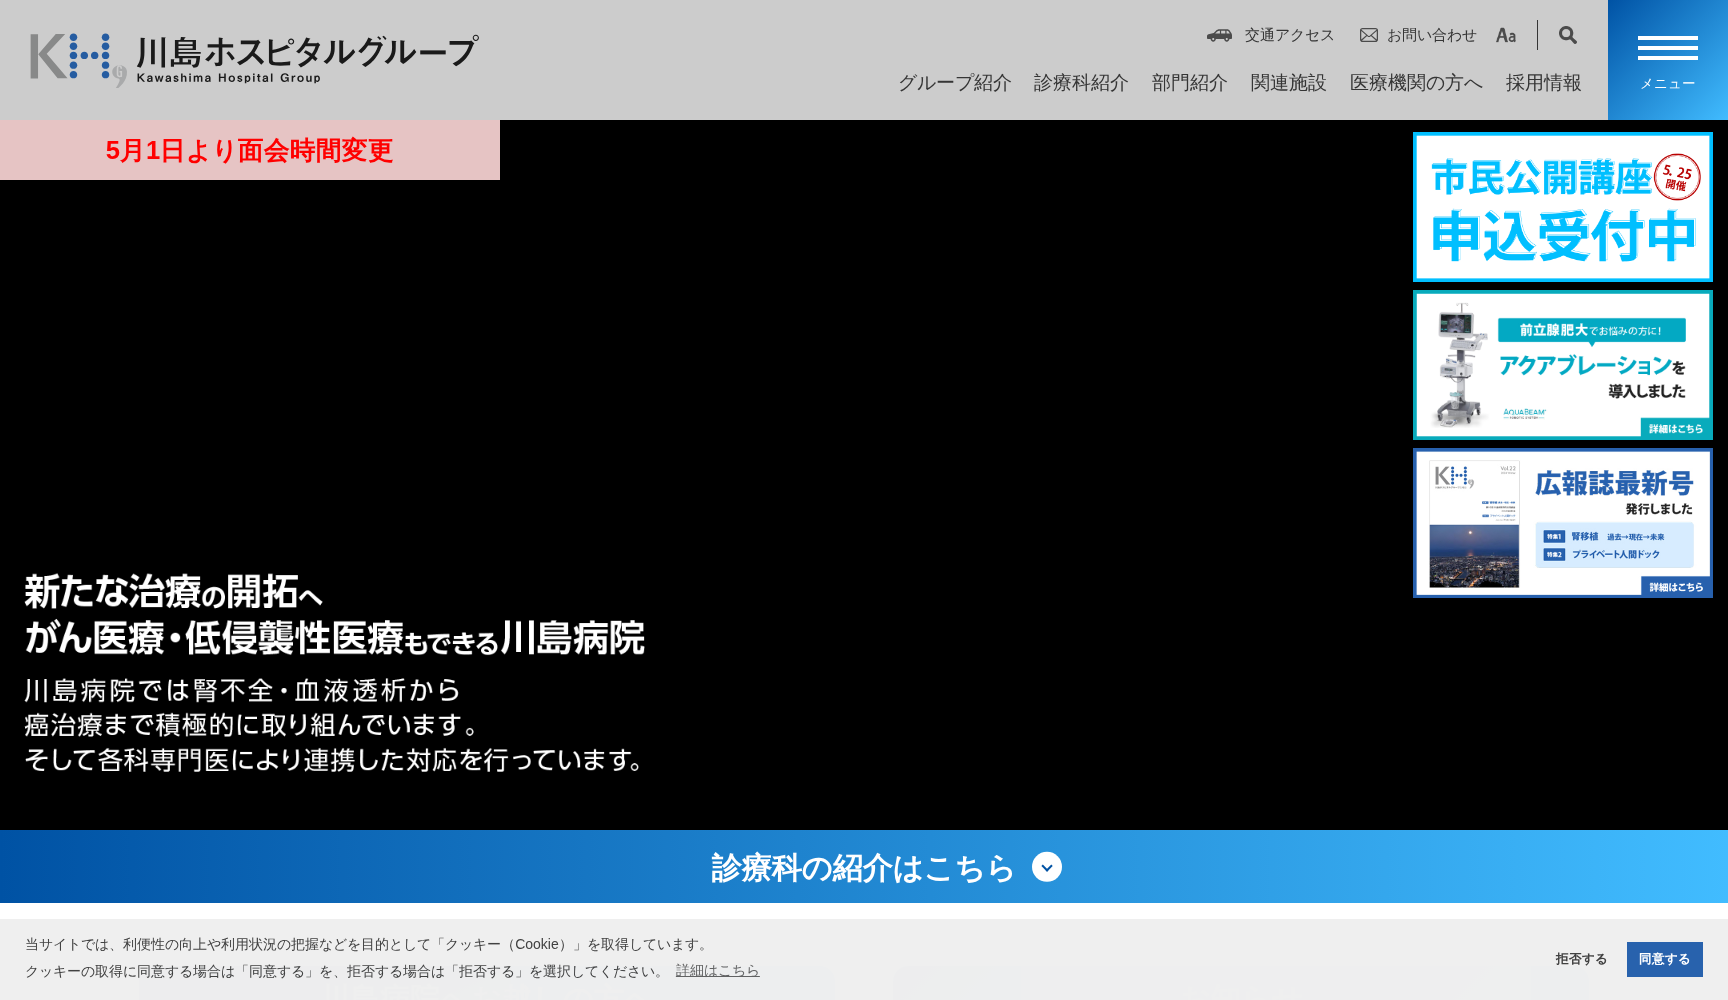Open the グループ紹介 menu
This screenshot has width=1728, height=1000.
coord(954,83)
